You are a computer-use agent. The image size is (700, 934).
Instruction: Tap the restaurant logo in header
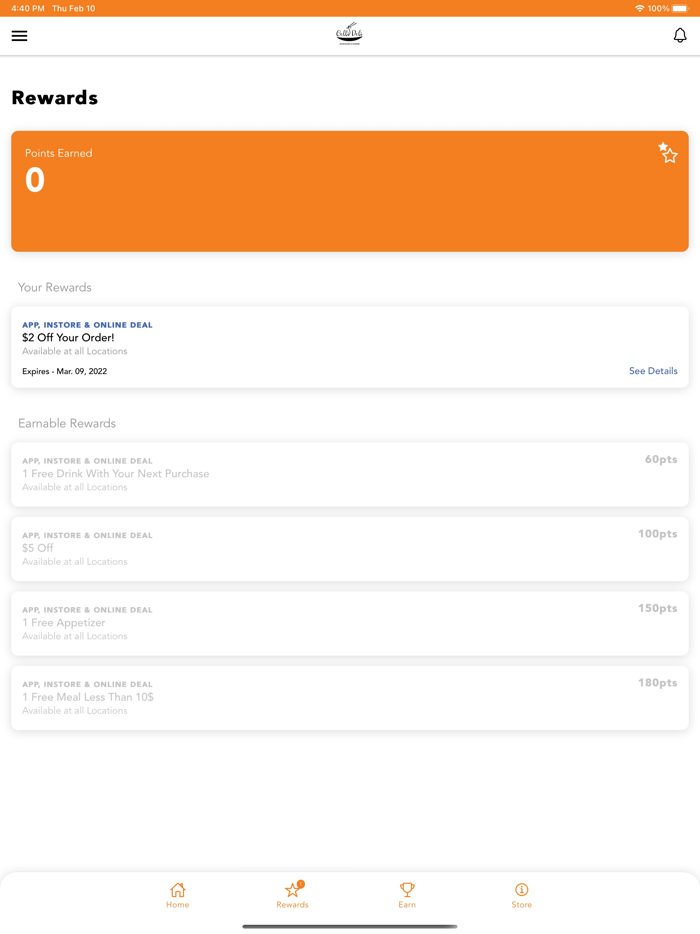pyautogui.click(x=349, y=35)
